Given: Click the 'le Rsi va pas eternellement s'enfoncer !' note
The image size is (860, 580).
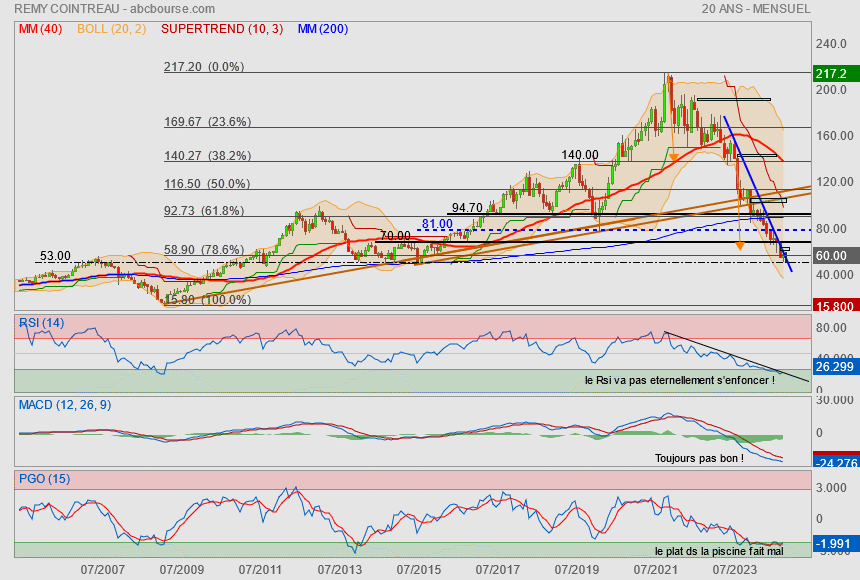Looking at the screenshot, I should (680, 380).
